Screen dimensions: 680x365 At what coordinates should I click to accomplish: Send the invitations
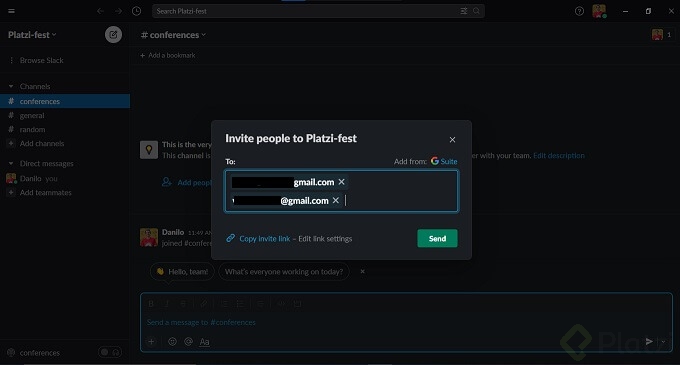point(437,238)
